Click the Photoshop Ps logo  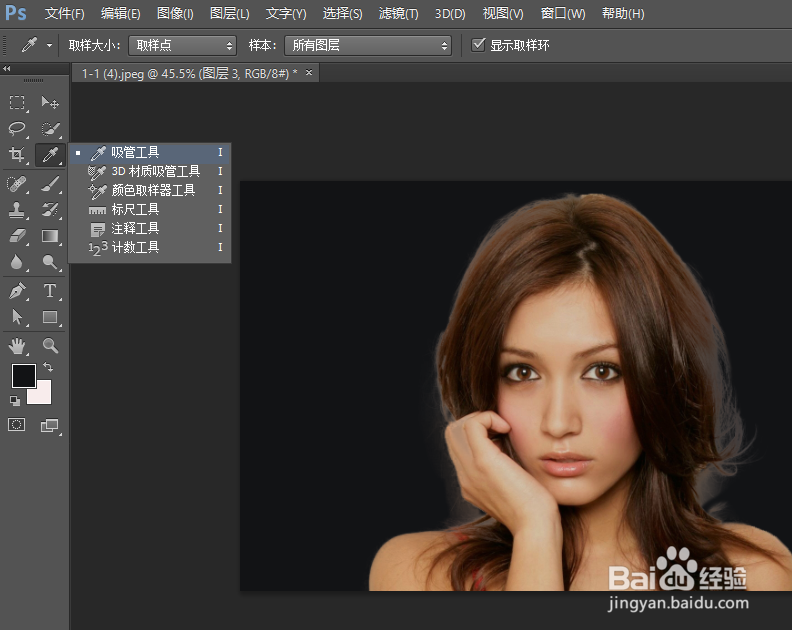[x=16, y=13]
